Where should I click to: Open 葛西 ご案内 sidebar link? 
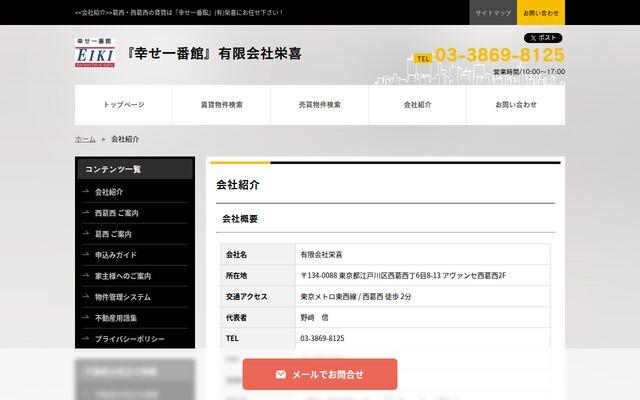pos(113,234)
